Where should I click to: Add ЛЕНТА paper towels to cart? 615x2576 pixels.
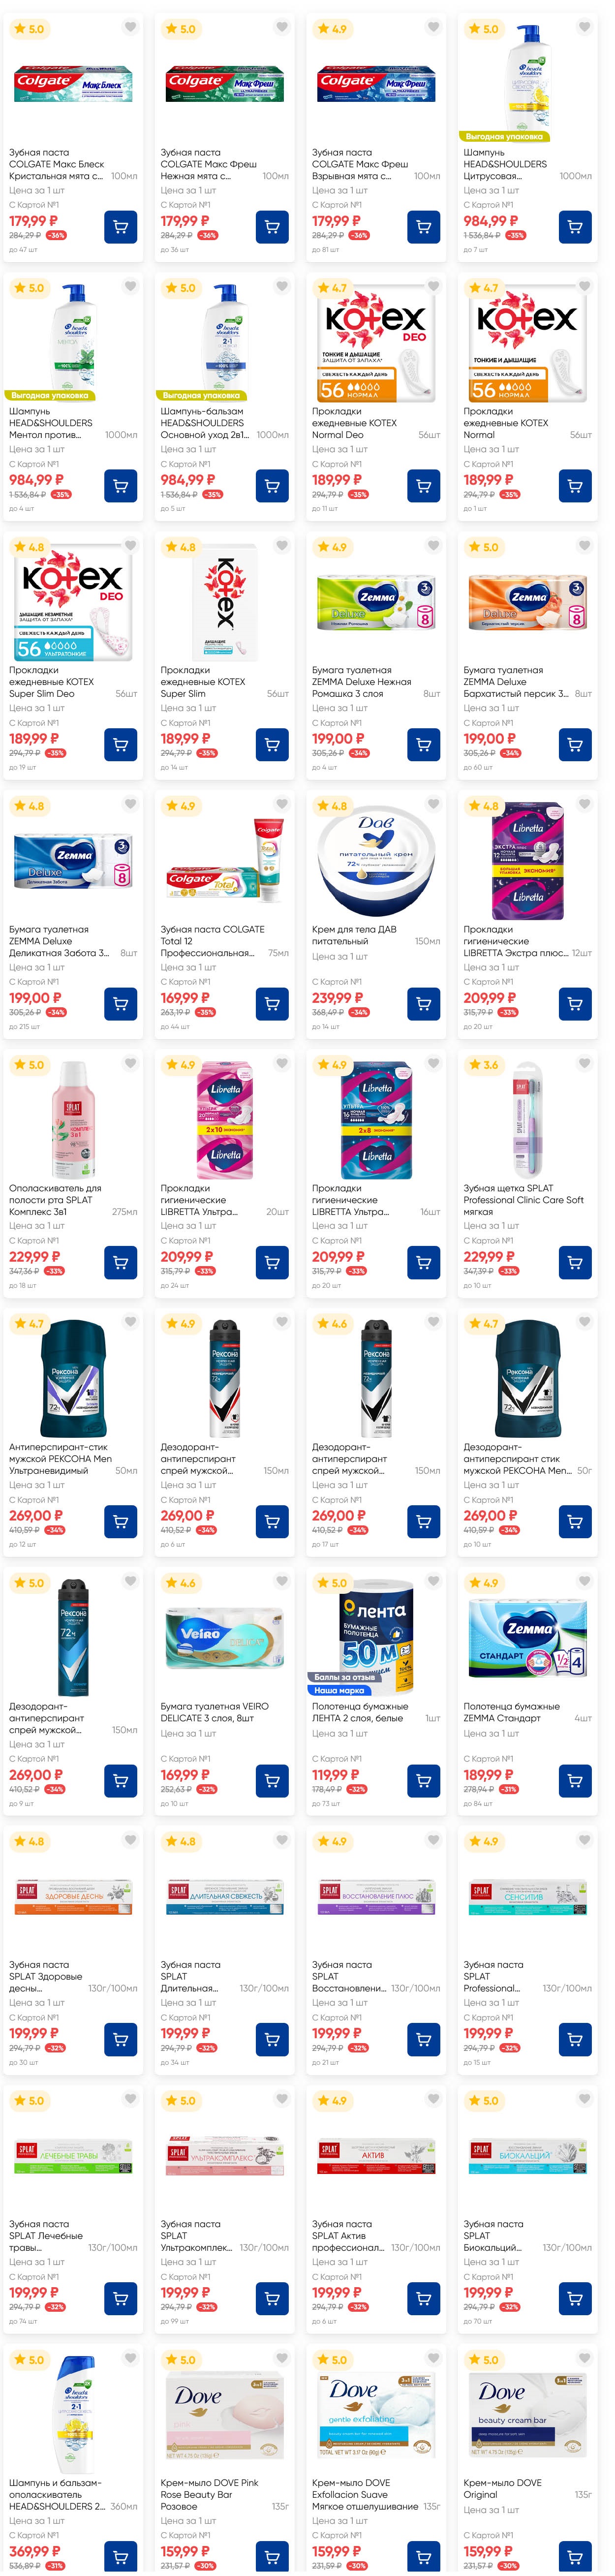coord(424,1781)
